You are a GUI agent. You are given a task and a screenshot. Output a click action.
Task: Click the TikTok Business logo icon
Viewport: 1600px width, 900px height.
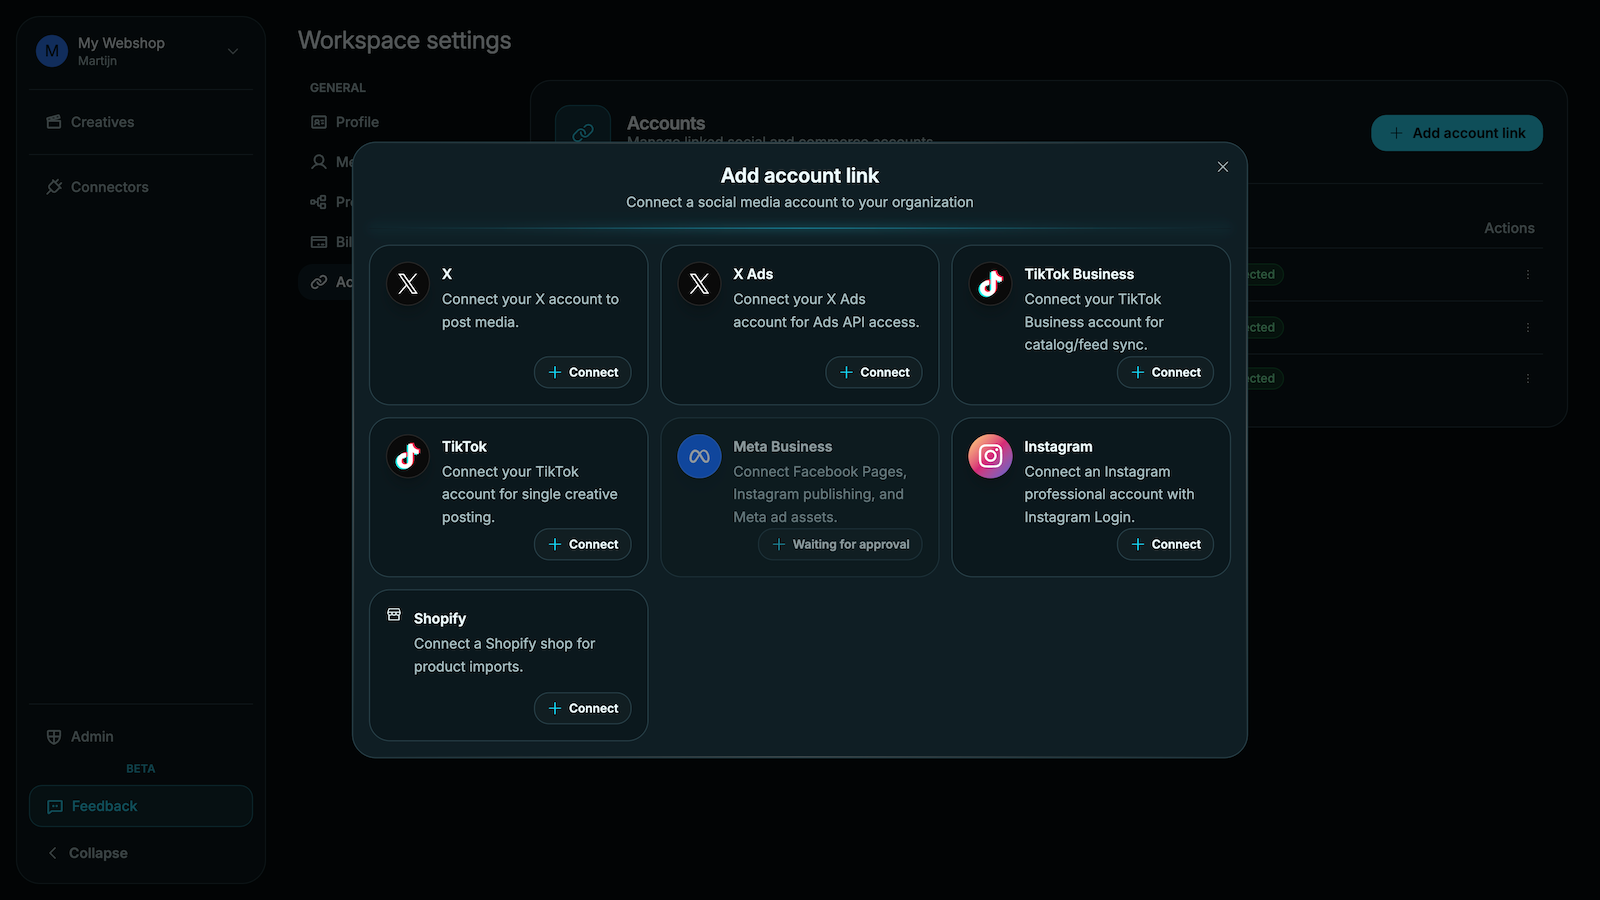990,284
